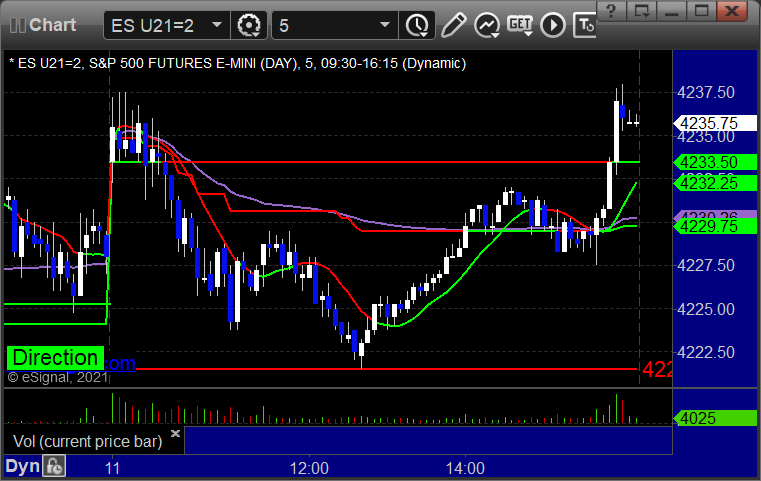Viewport: 761px width, 481px height.
Task: Click the chart title ES U21=2 S&P 500 text
Action: pyautogui.click(x=237, y=64)
